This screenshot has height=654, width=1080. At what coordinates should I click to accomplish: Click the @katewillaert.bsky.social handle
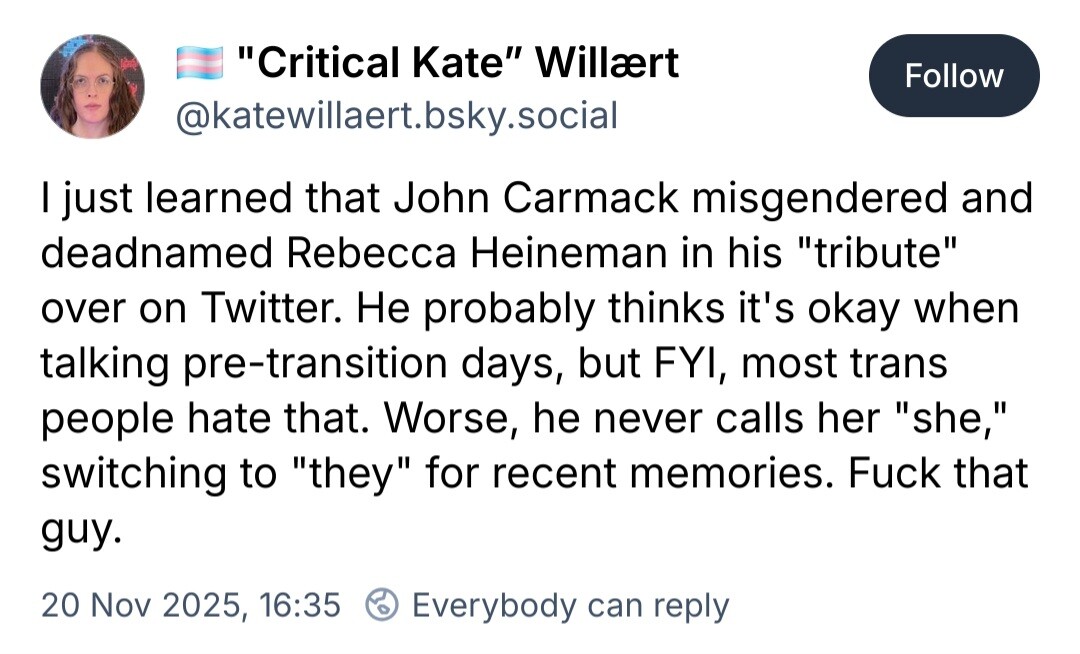point(396,117)
